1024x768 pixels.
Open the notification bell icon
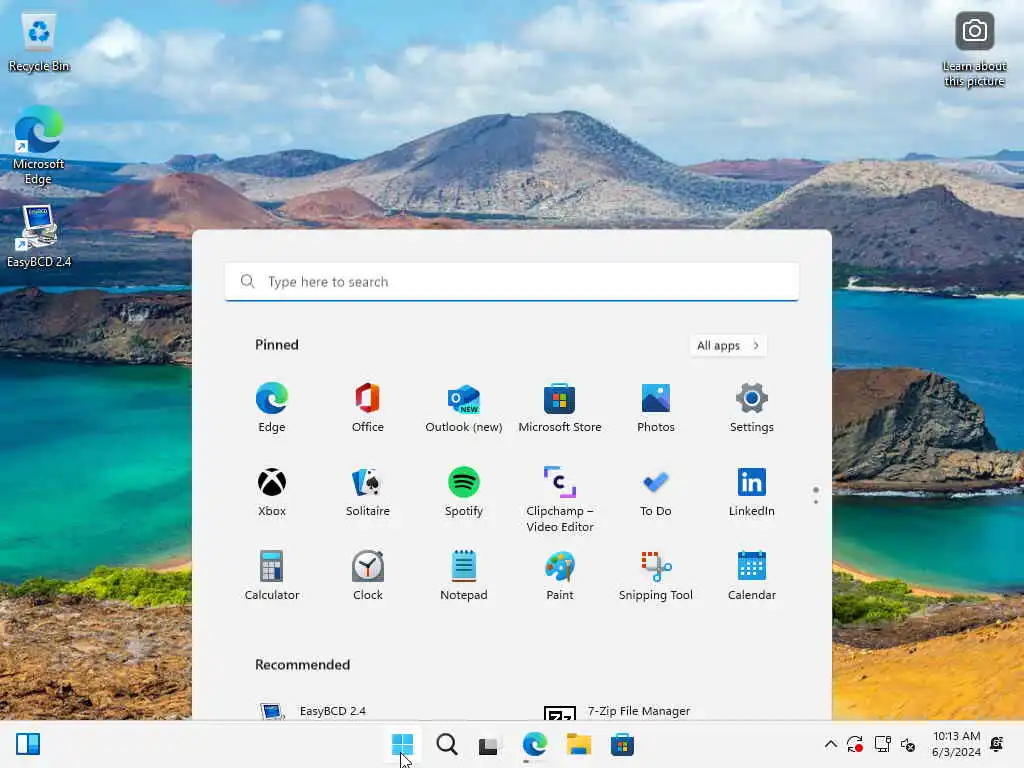tap(997, 744)
